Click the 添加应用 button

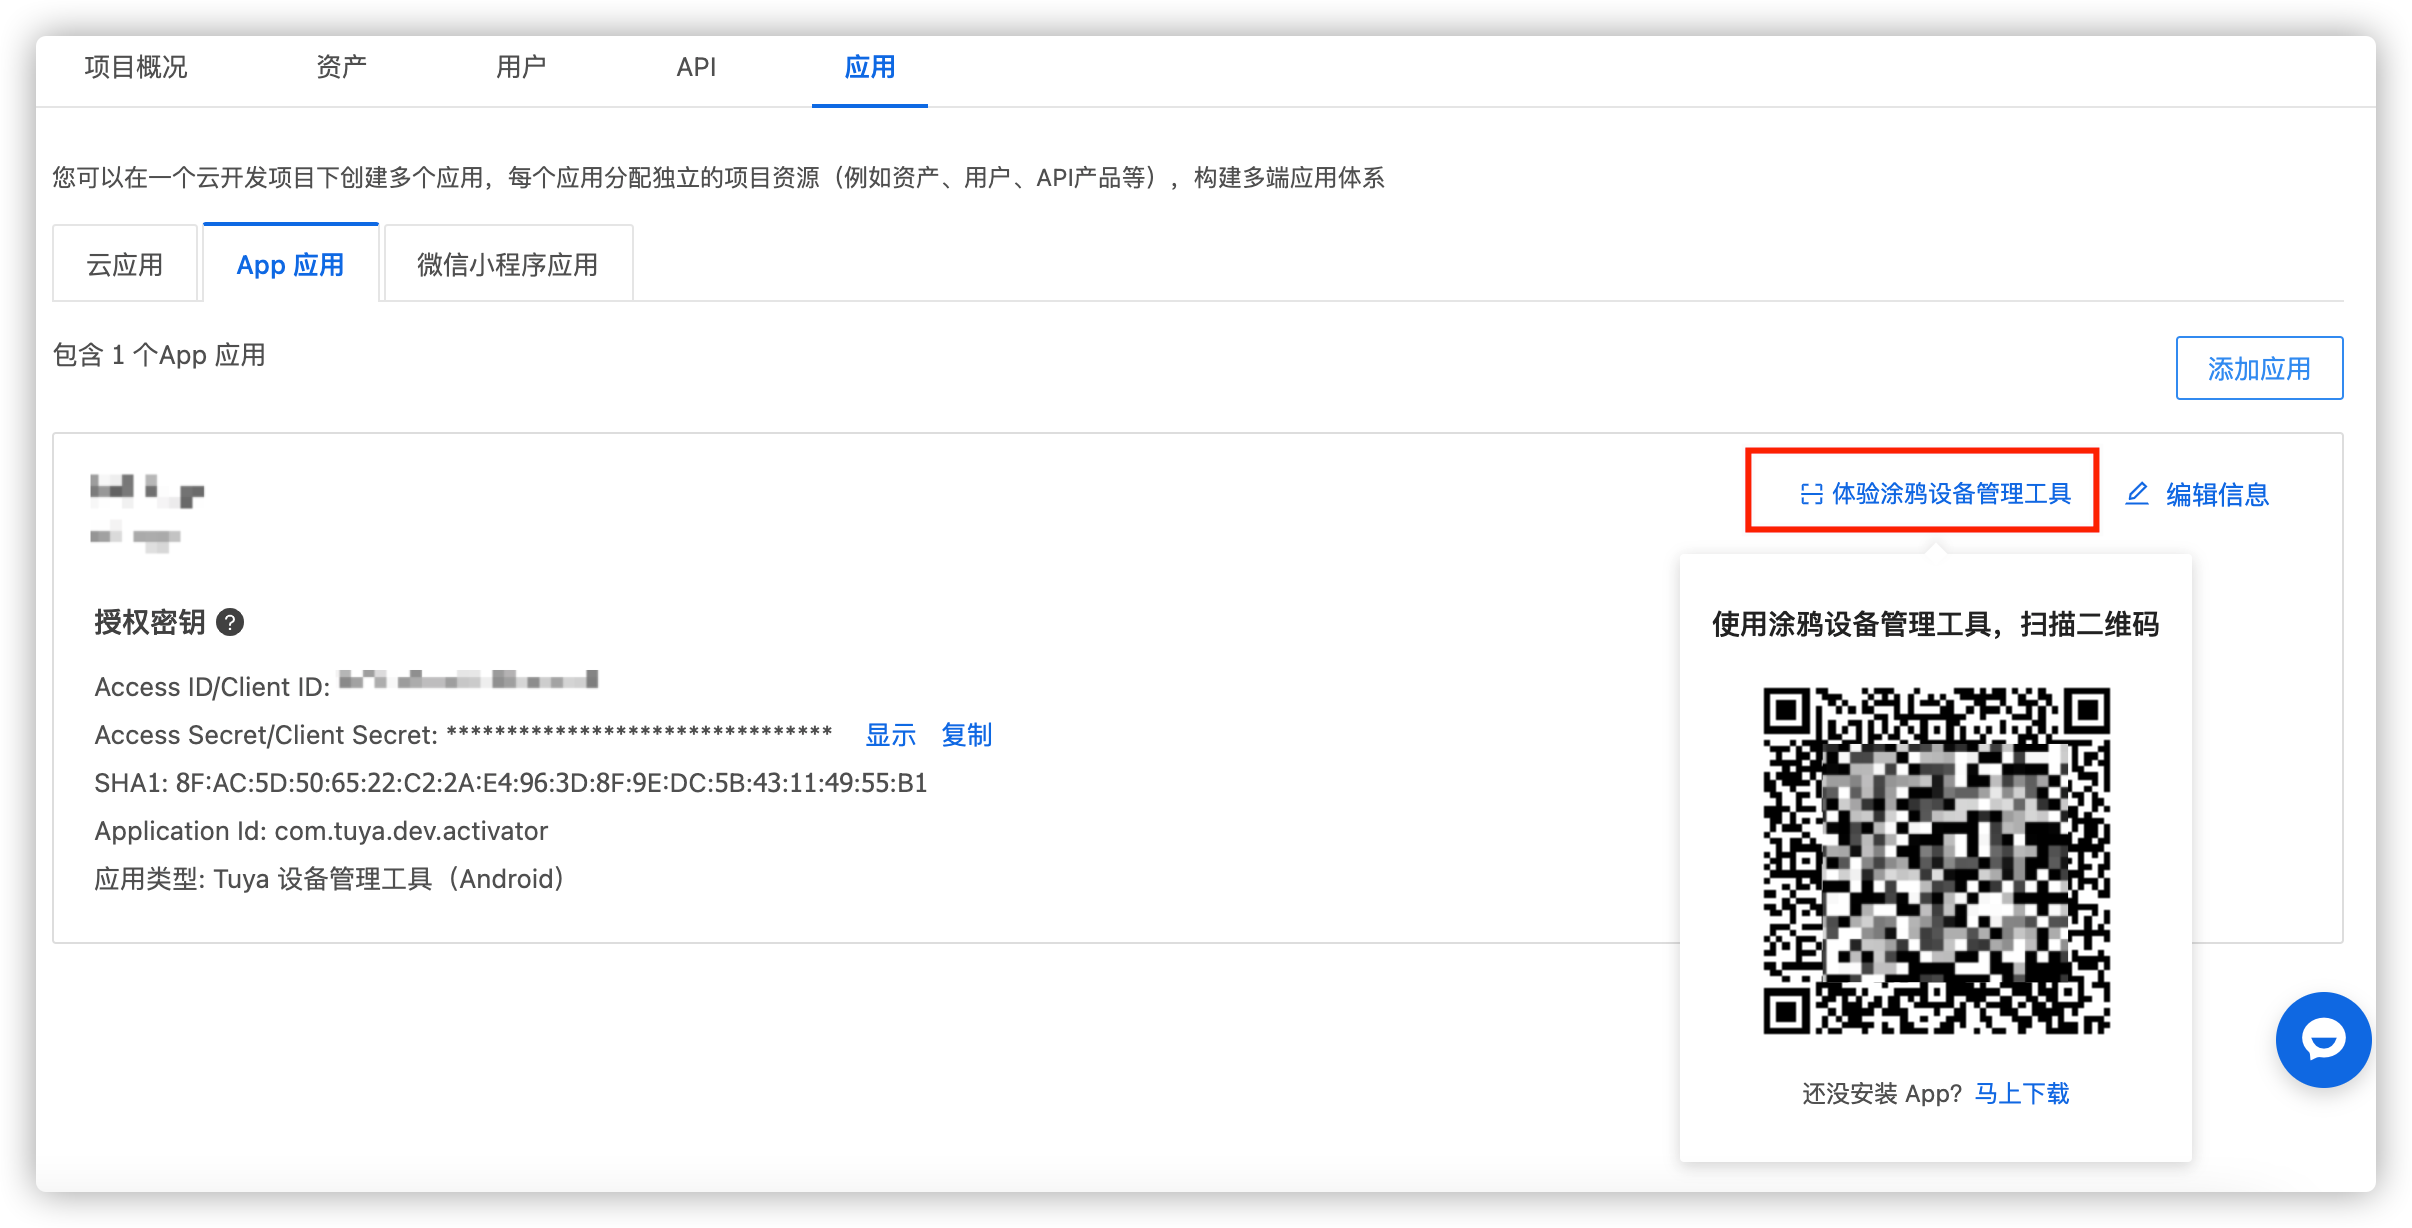(2259, 368)
